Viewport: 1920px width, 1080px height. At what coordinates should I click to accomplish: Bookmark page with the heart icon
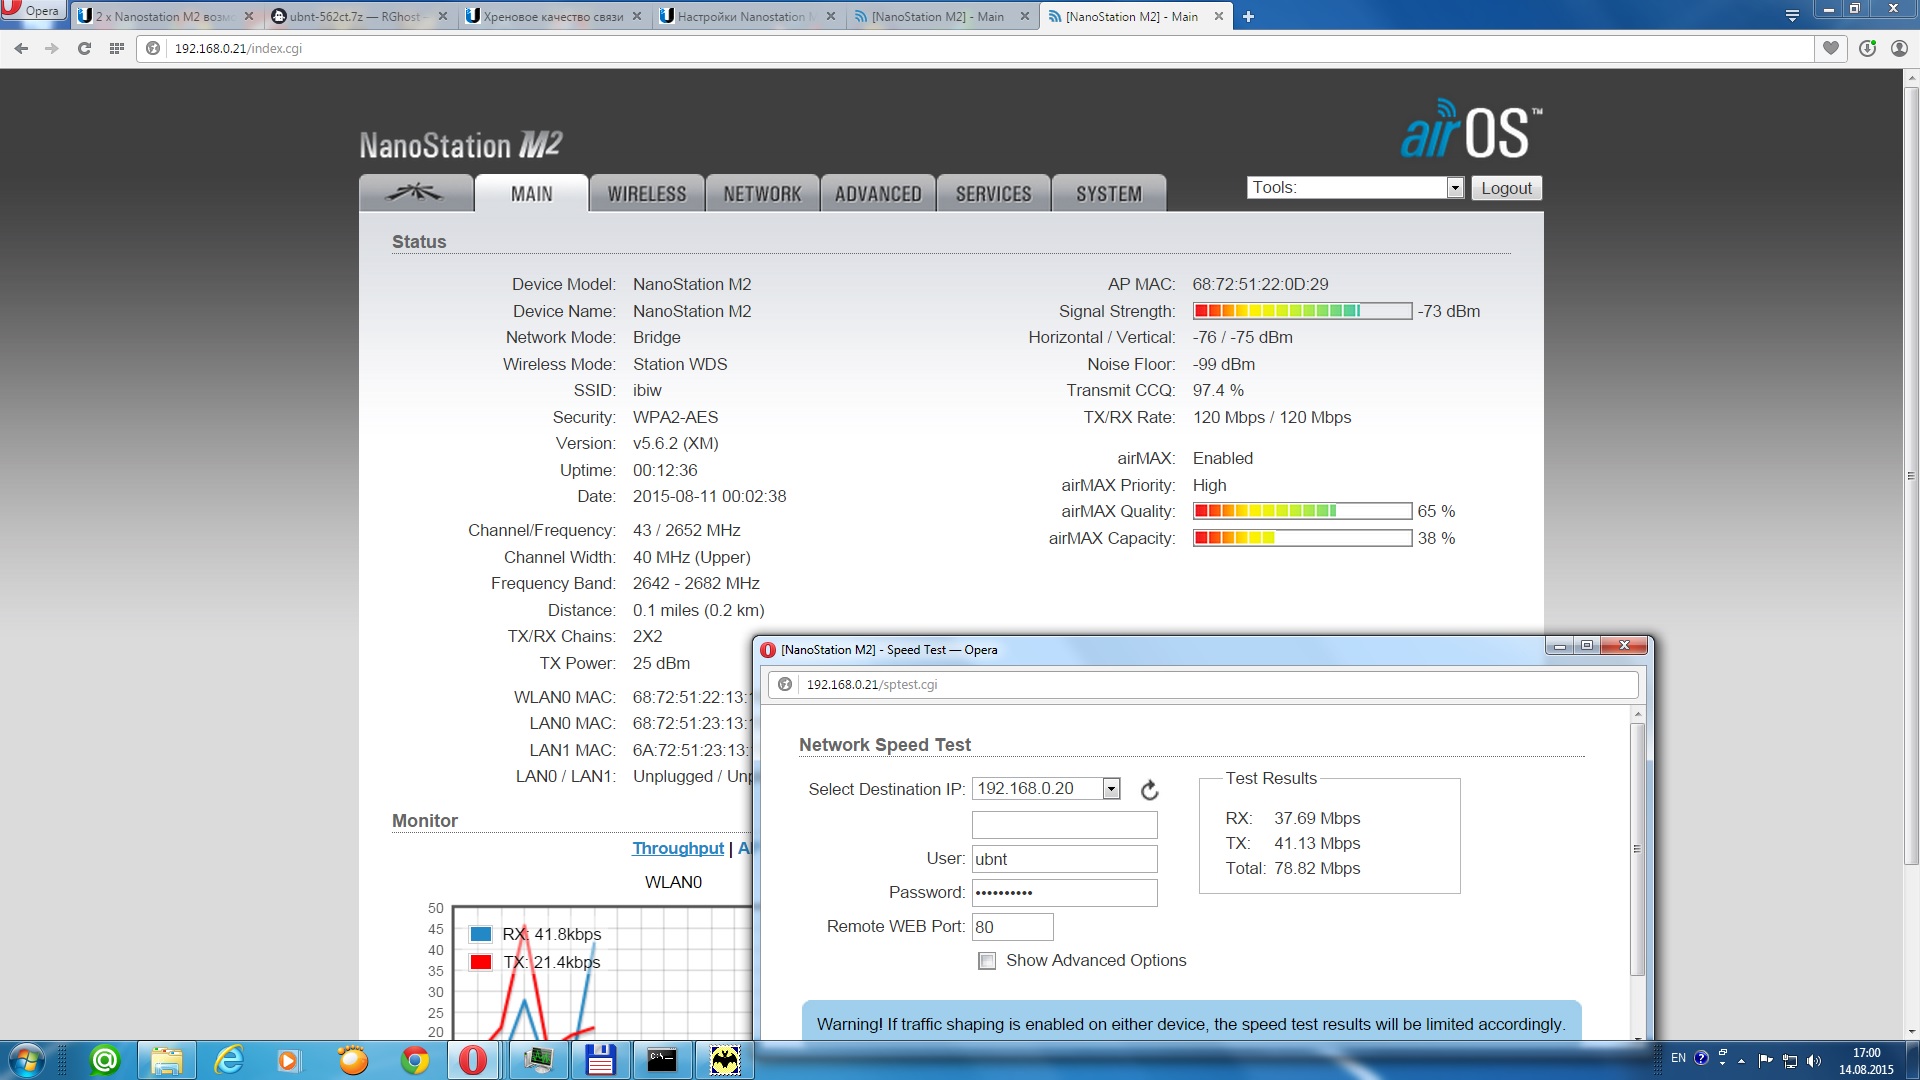(1831, 48)
